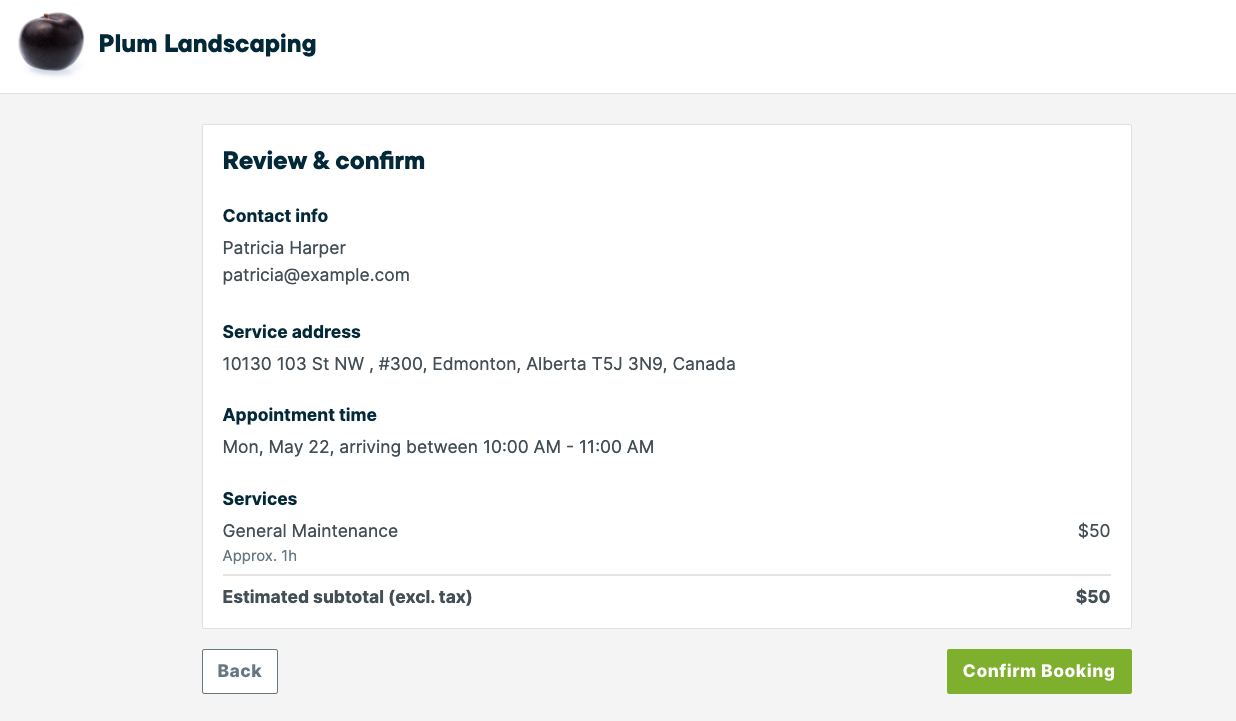Screen dimensions: 1236x721
Task: Click the Estimated subtotal label
Action: (347, 597)
